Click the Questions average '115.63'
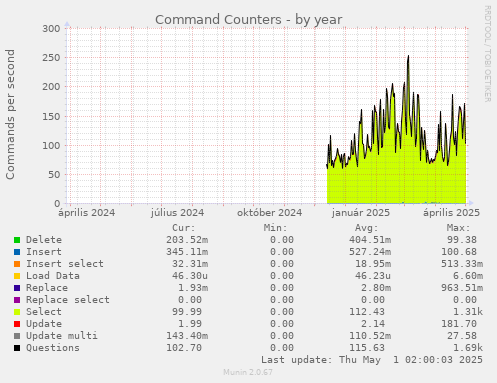This screenshot has width=497, height=383. (x=367, y=348)
